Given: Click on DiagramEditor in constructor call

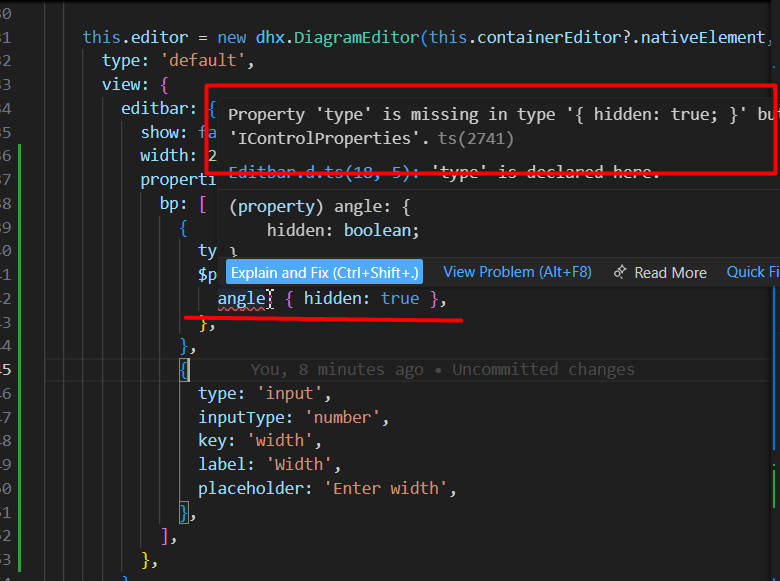Looking at the screenshot, I should click(357, 38).
